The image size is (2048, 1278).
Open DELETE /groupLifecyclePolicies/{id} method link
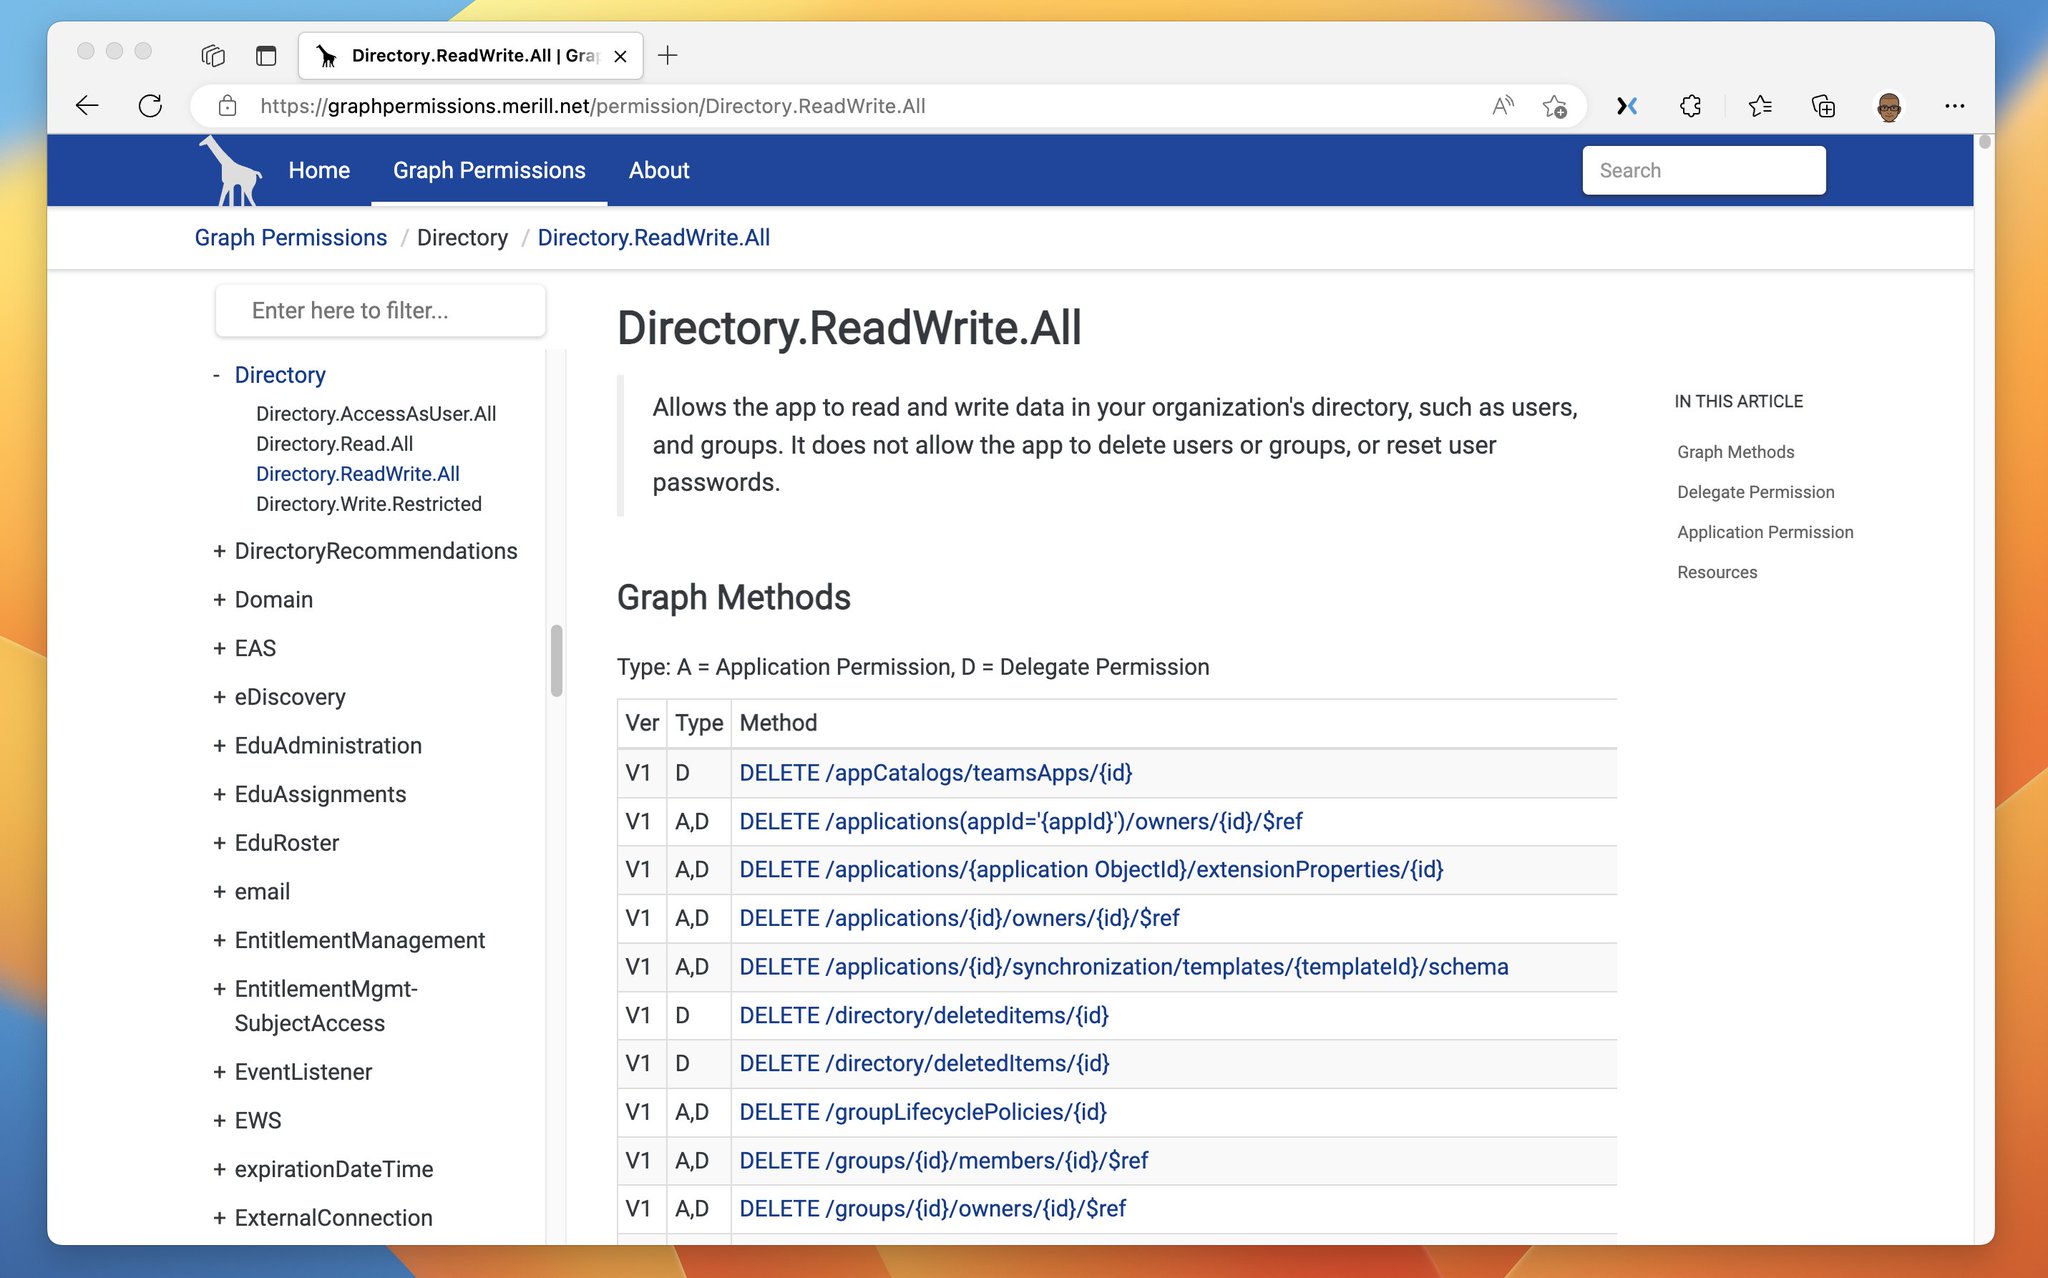coord(922,1112)
